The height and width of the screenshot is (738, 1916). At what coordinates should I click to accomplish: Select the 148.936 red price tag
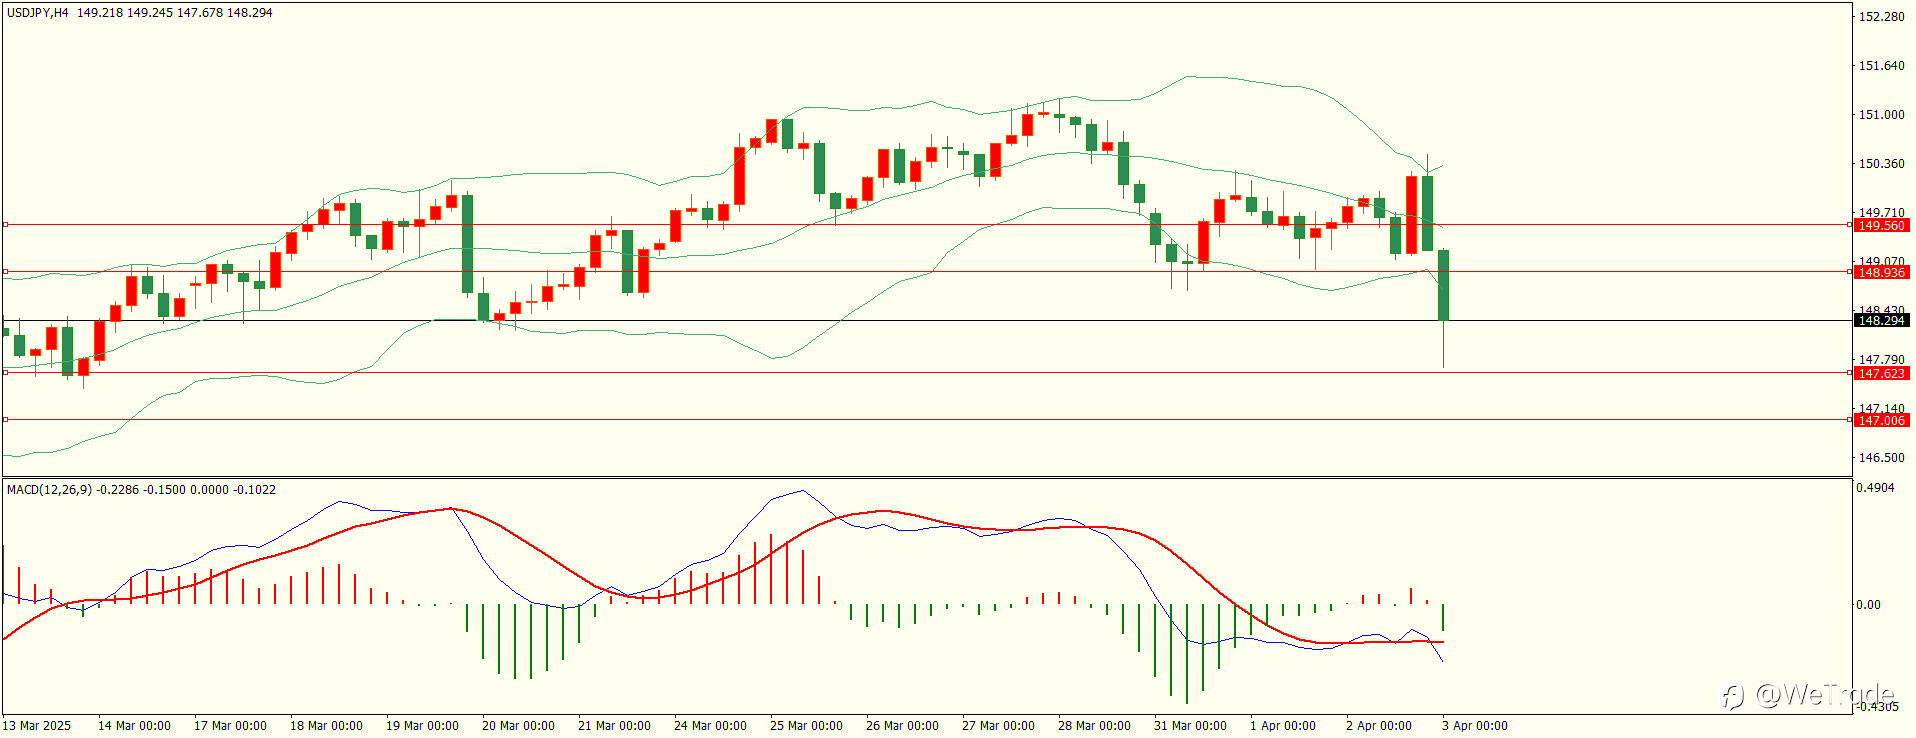point(1881,273)
